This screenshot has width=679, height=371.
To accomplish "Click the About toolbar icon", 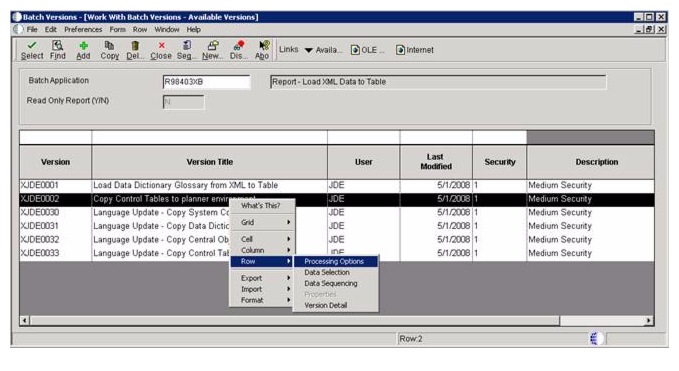I will [264, 45].
